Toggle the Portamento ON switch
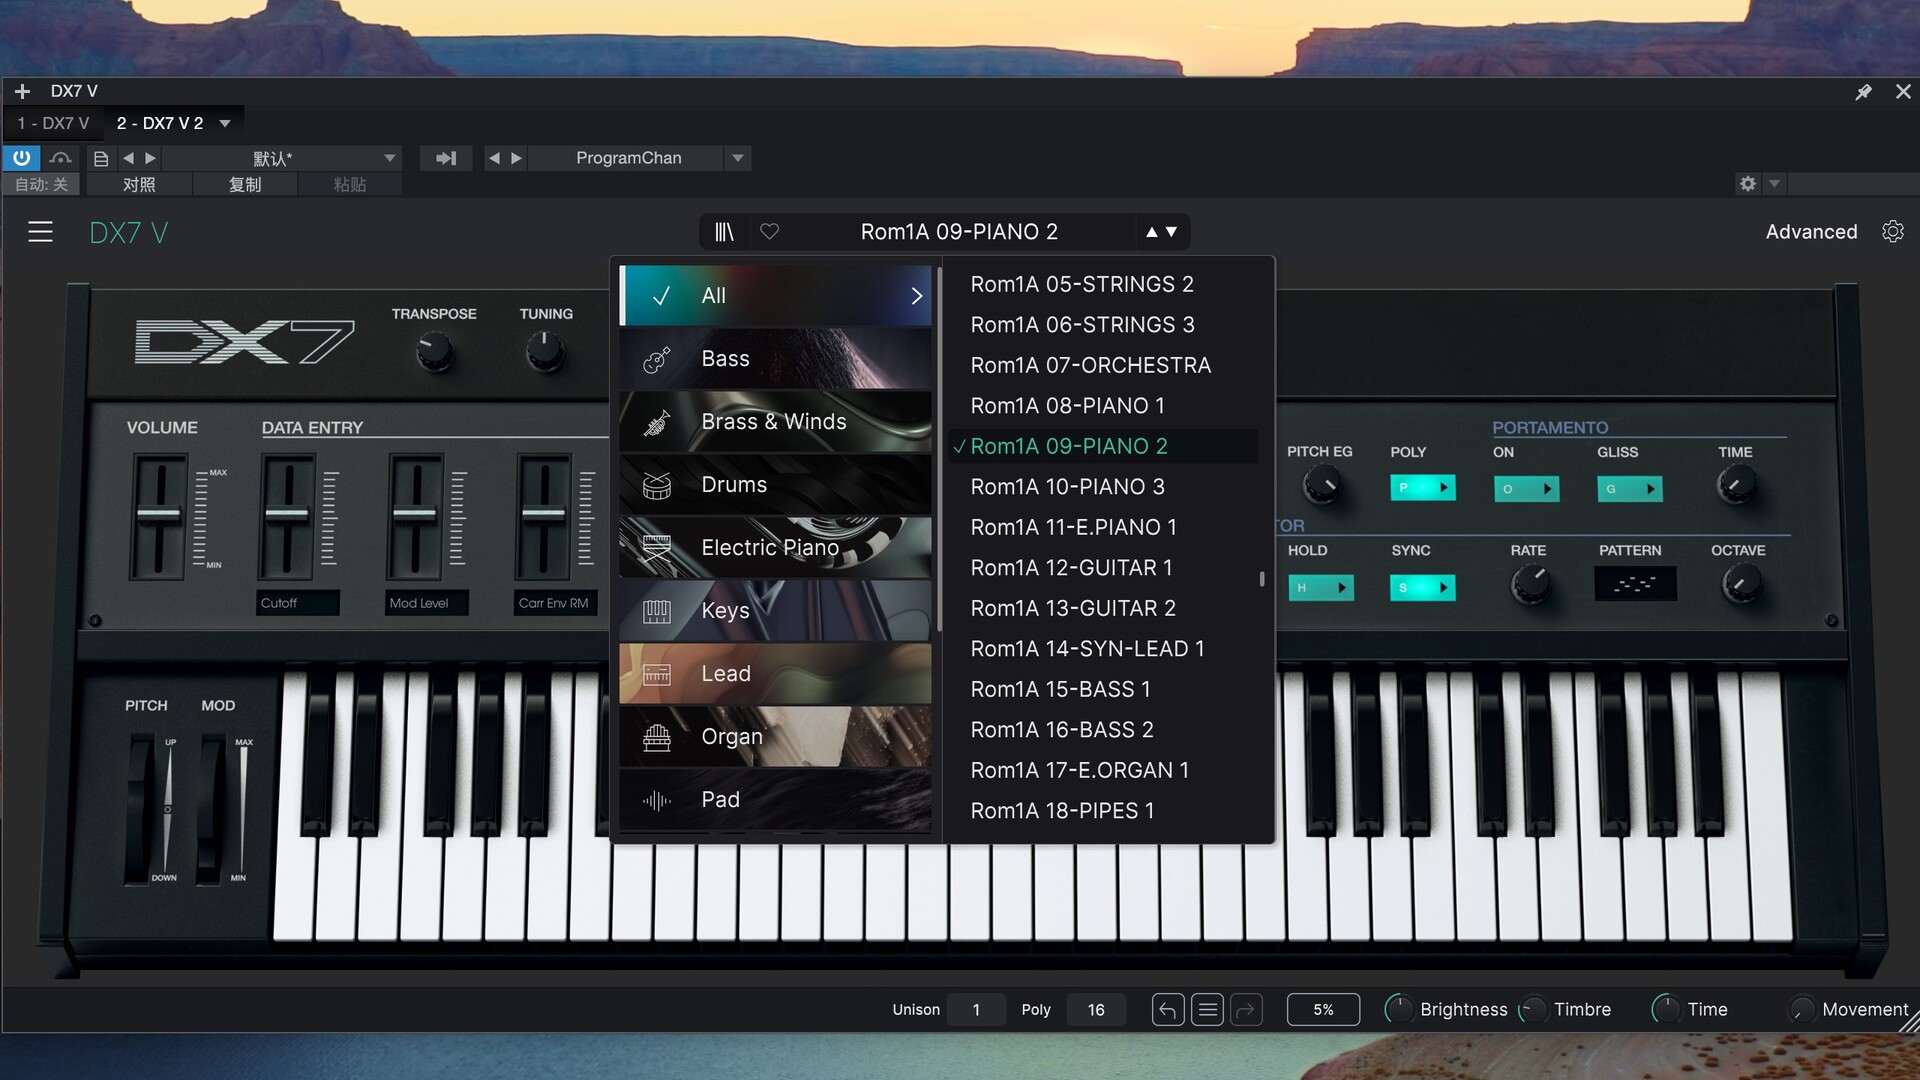 point(1526,489)
